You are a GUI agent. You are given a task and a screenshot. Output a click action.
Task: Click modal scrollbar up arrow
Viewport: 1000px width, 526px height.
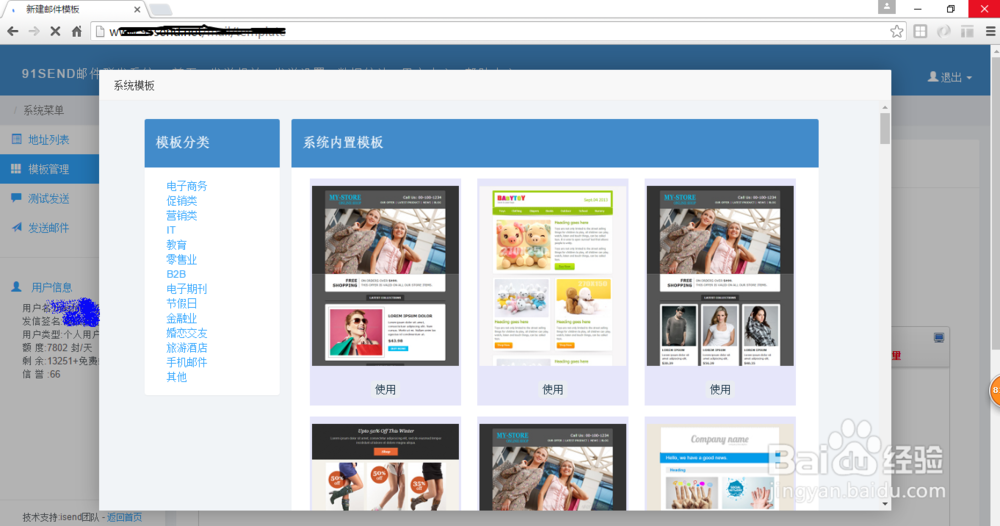tap(885, 107)
